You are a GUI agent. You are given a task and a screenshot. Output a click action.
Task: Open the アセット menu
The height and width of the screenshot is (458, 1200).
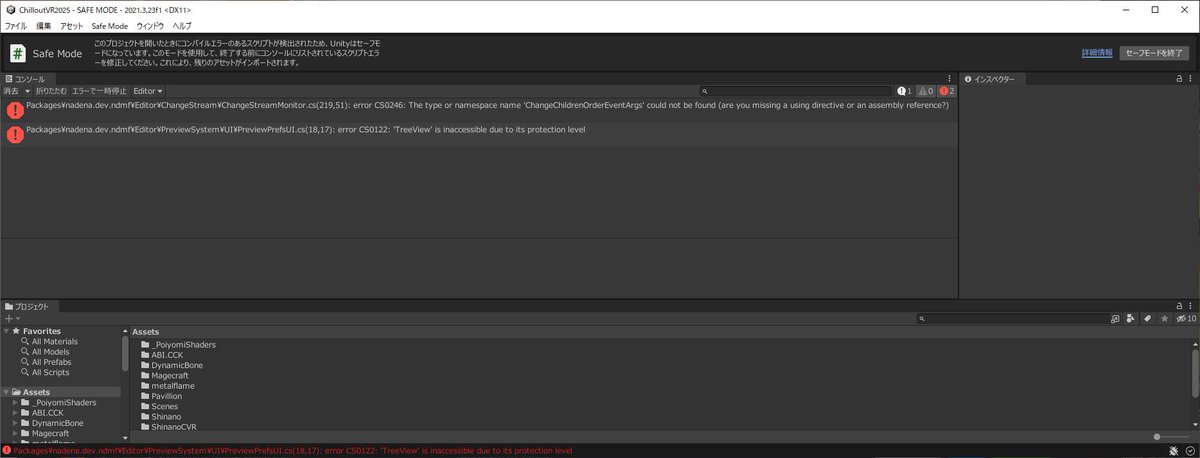(x=72, y=25)
